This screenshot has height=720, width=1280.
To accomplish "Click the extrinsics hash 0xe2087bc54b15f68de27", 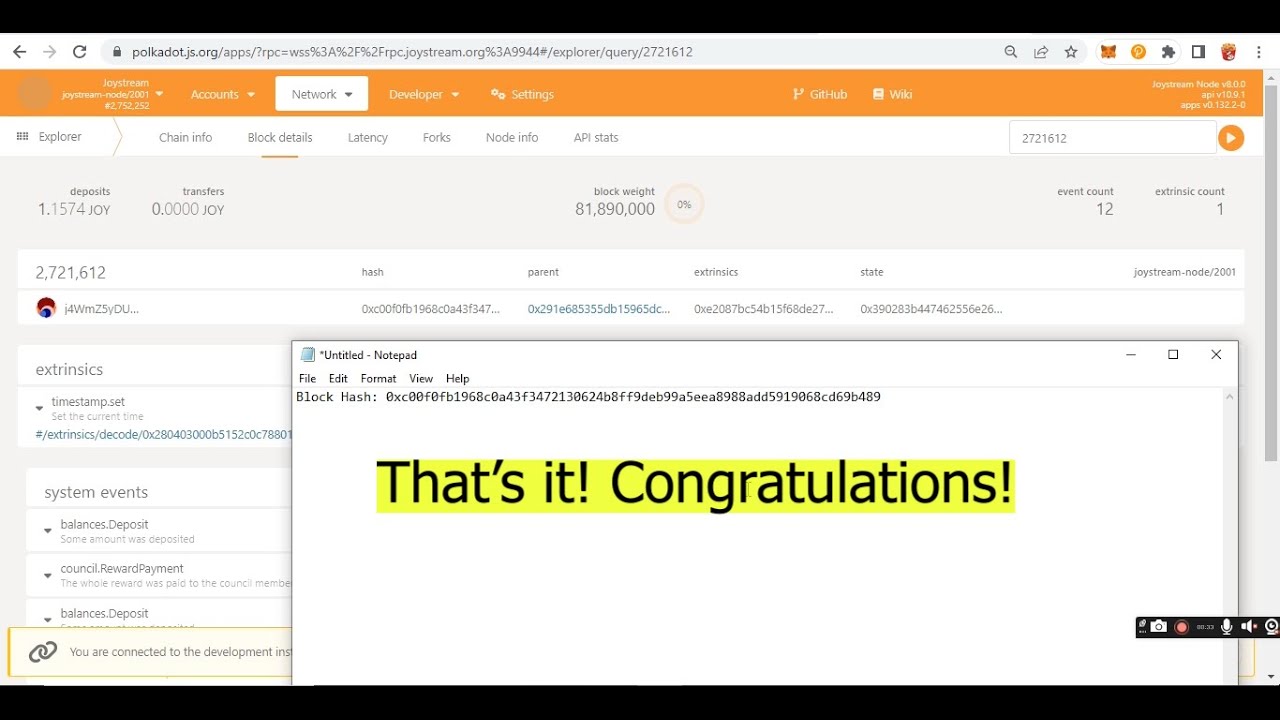I will pos(763,309).
